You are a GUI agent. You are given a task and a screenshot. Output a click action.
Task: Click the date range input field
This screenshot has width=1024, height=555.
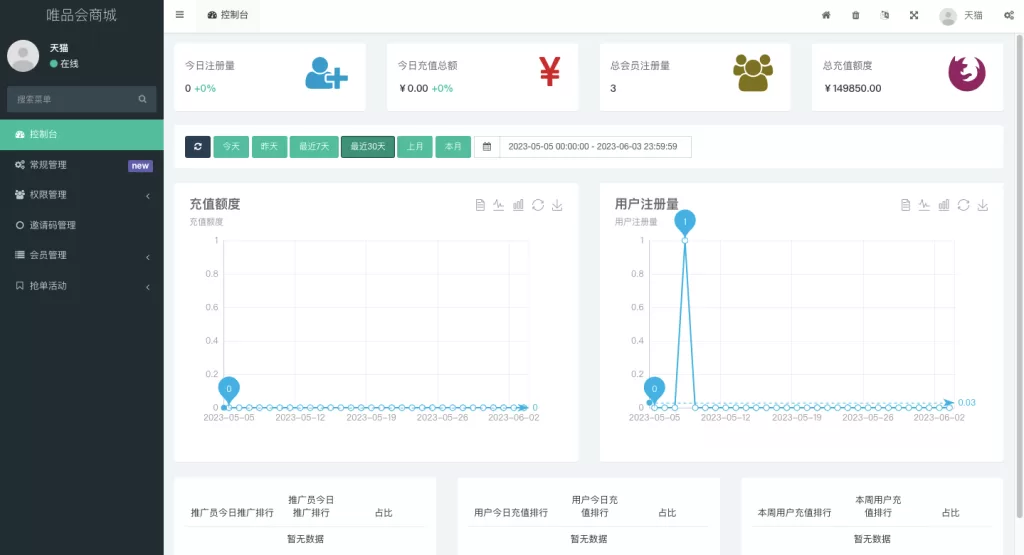pyautogui.click(x=595, y=147)
